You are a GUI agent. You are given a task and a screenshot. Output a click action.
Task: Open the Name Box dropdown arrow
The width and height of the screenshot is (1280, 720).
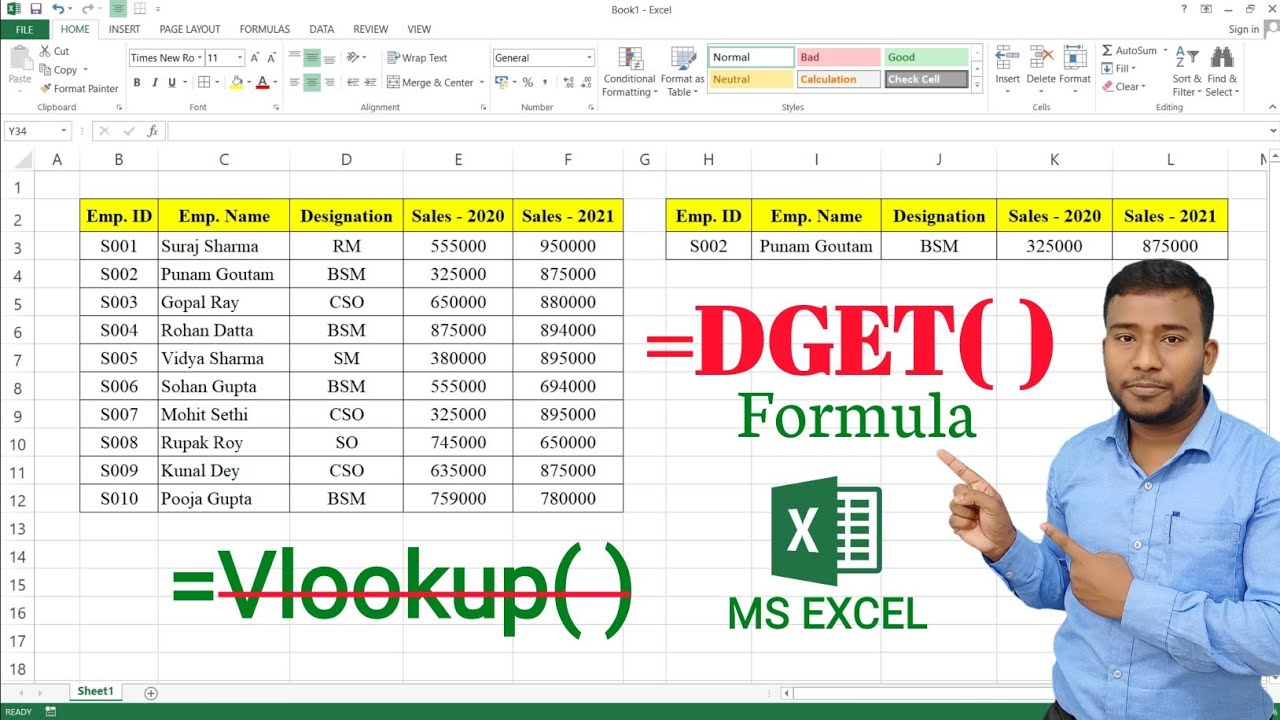(x=64, y=131)
